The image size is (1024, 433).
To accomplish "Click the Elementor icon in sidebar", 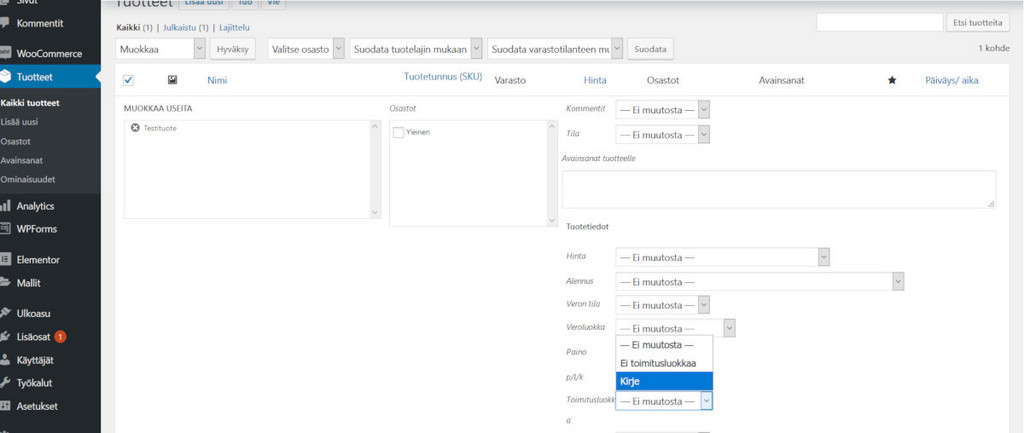I will tap(7, 259).
